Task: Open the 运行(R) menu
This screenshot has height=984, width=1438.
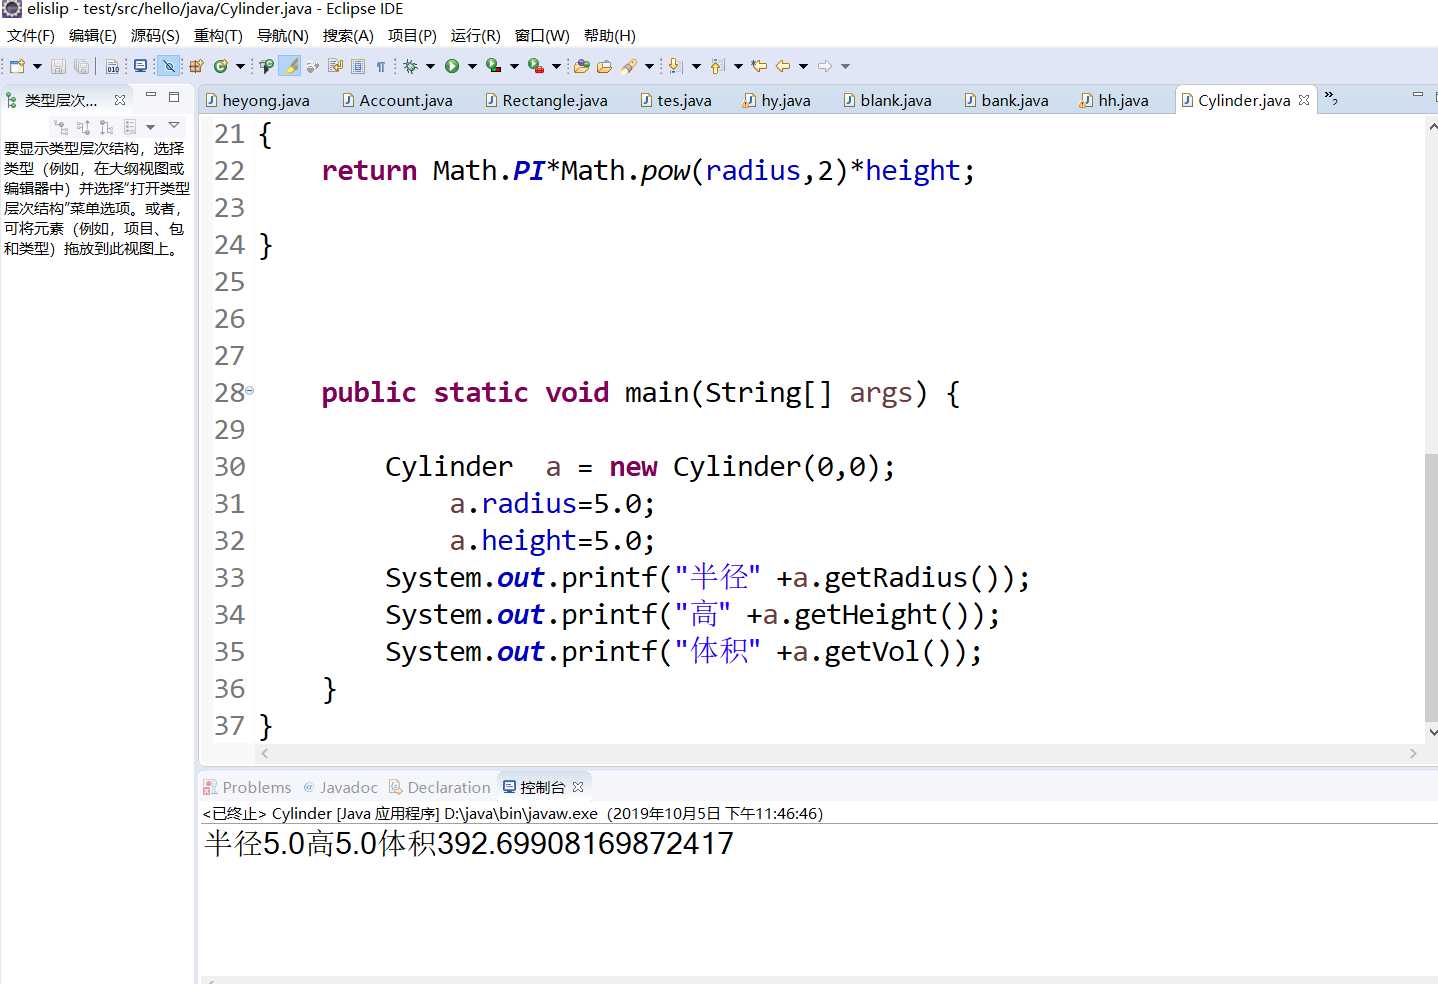Action: (476, 35)
